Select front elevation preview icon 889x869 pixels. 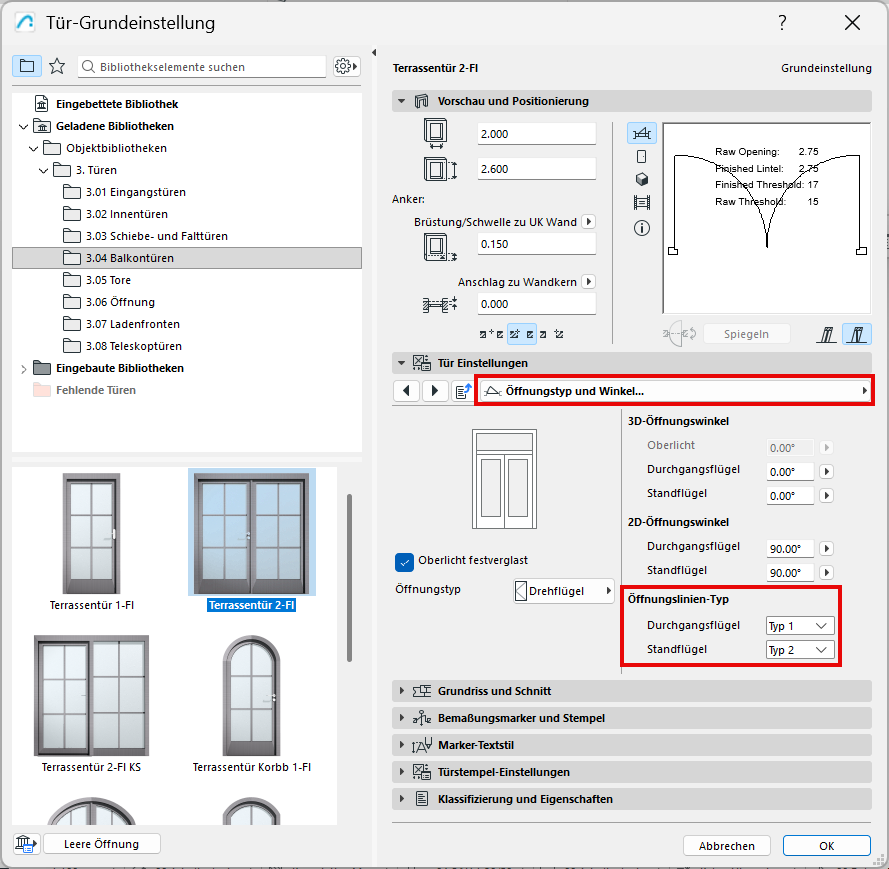point(642,156)
